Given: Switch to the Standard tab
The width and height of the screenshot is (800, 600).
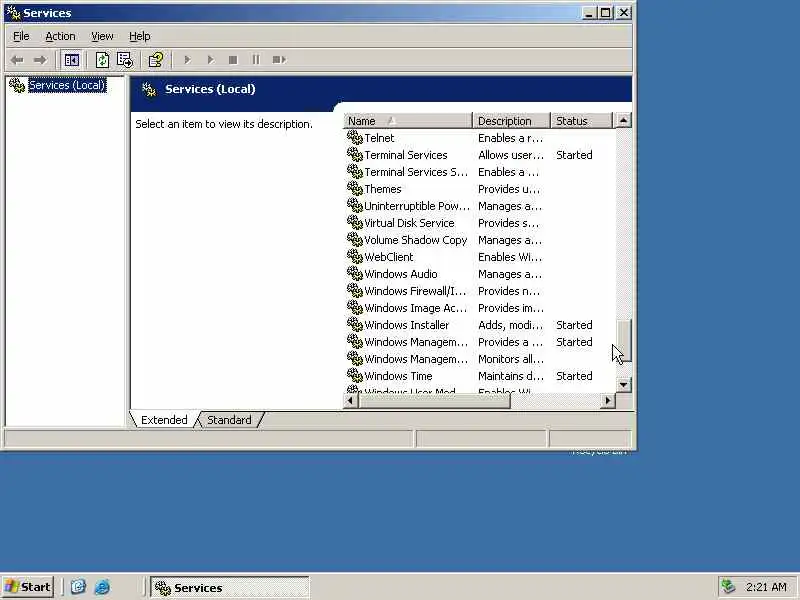Looking at the screenshot, I should click(x=229, y=420).
